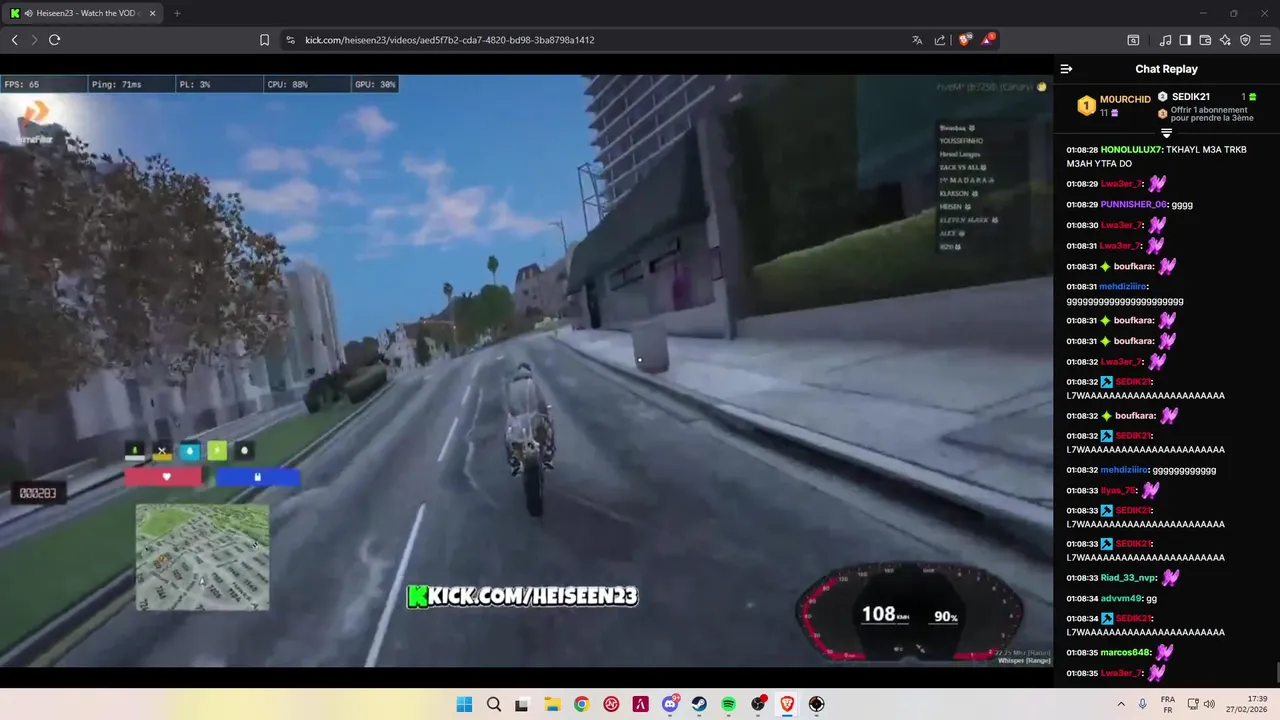Open mehdiziiiro username above ggggg spam
The image size is (1280, 720).
(1124, 287)
